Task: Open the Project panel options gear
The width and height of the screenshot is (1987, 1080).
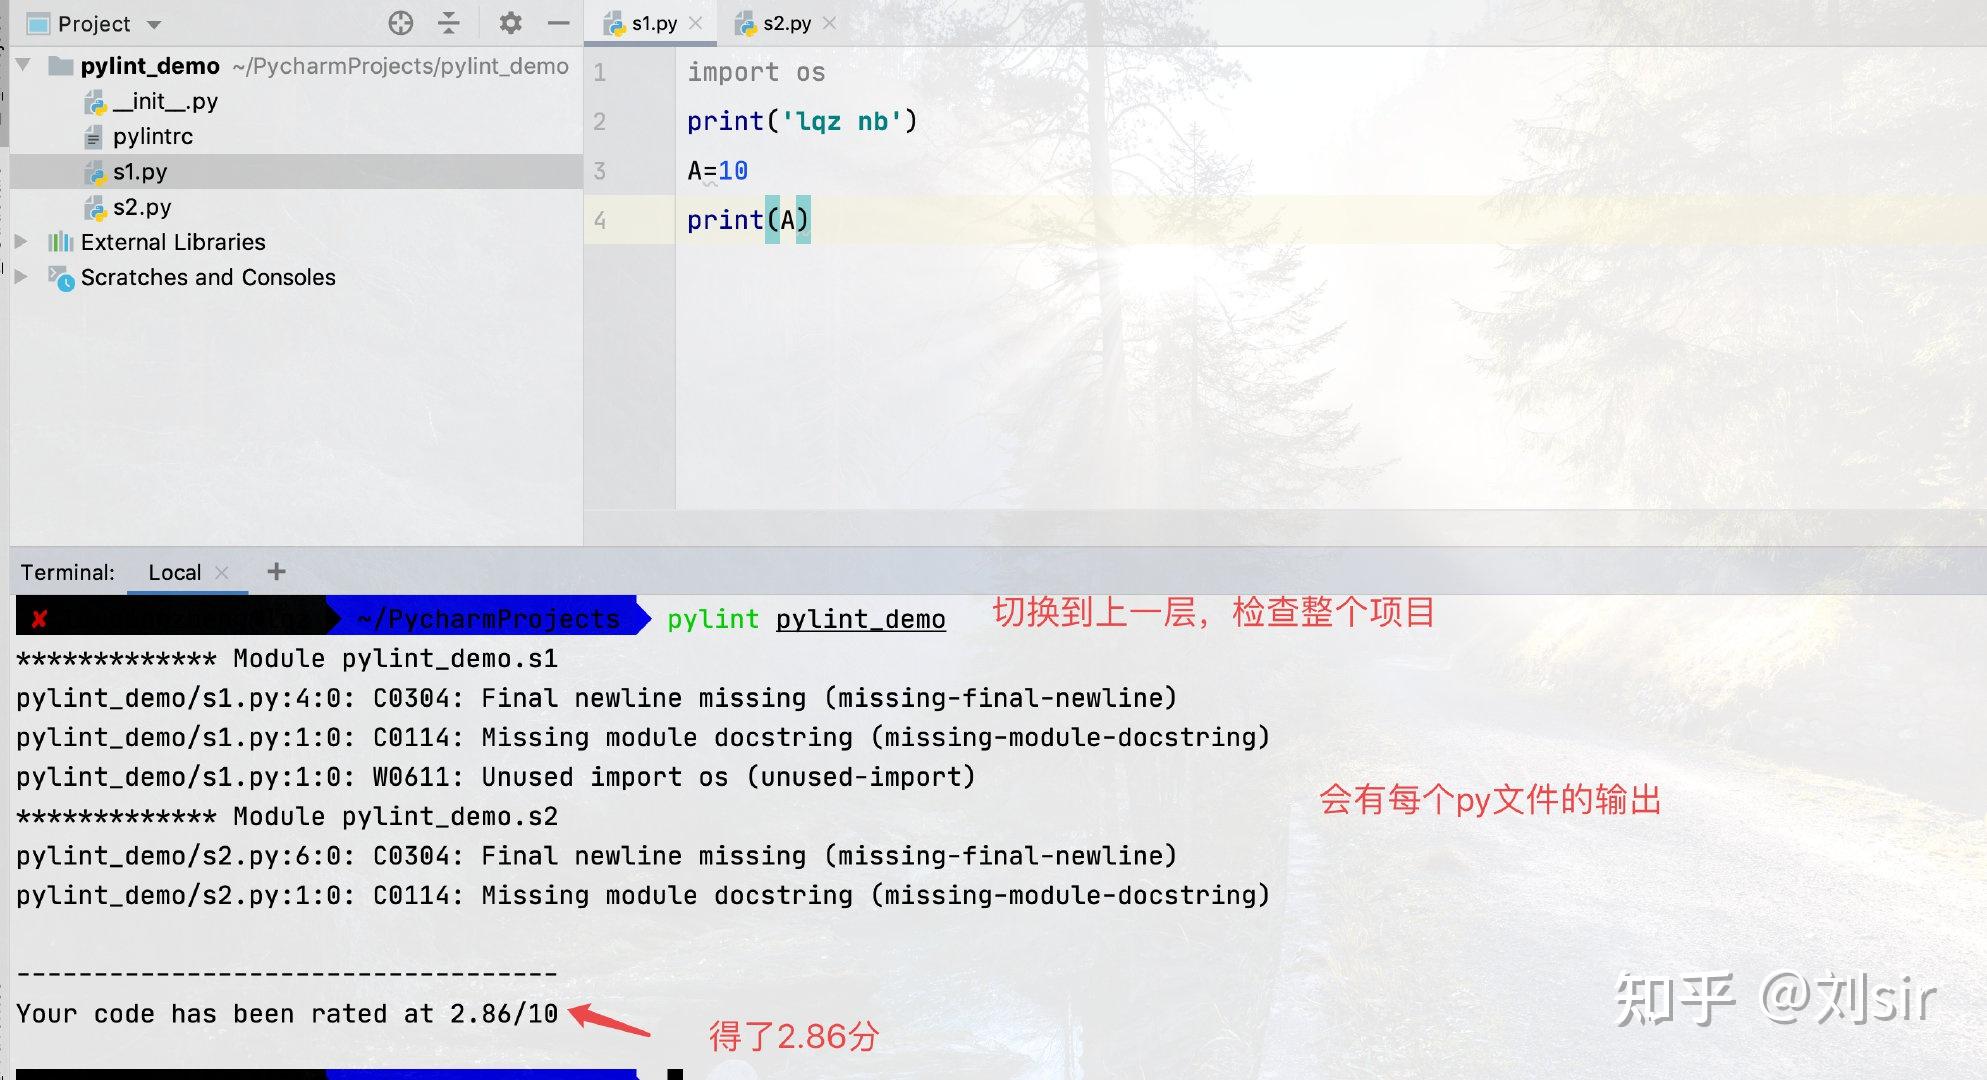Action: point(511,23)
